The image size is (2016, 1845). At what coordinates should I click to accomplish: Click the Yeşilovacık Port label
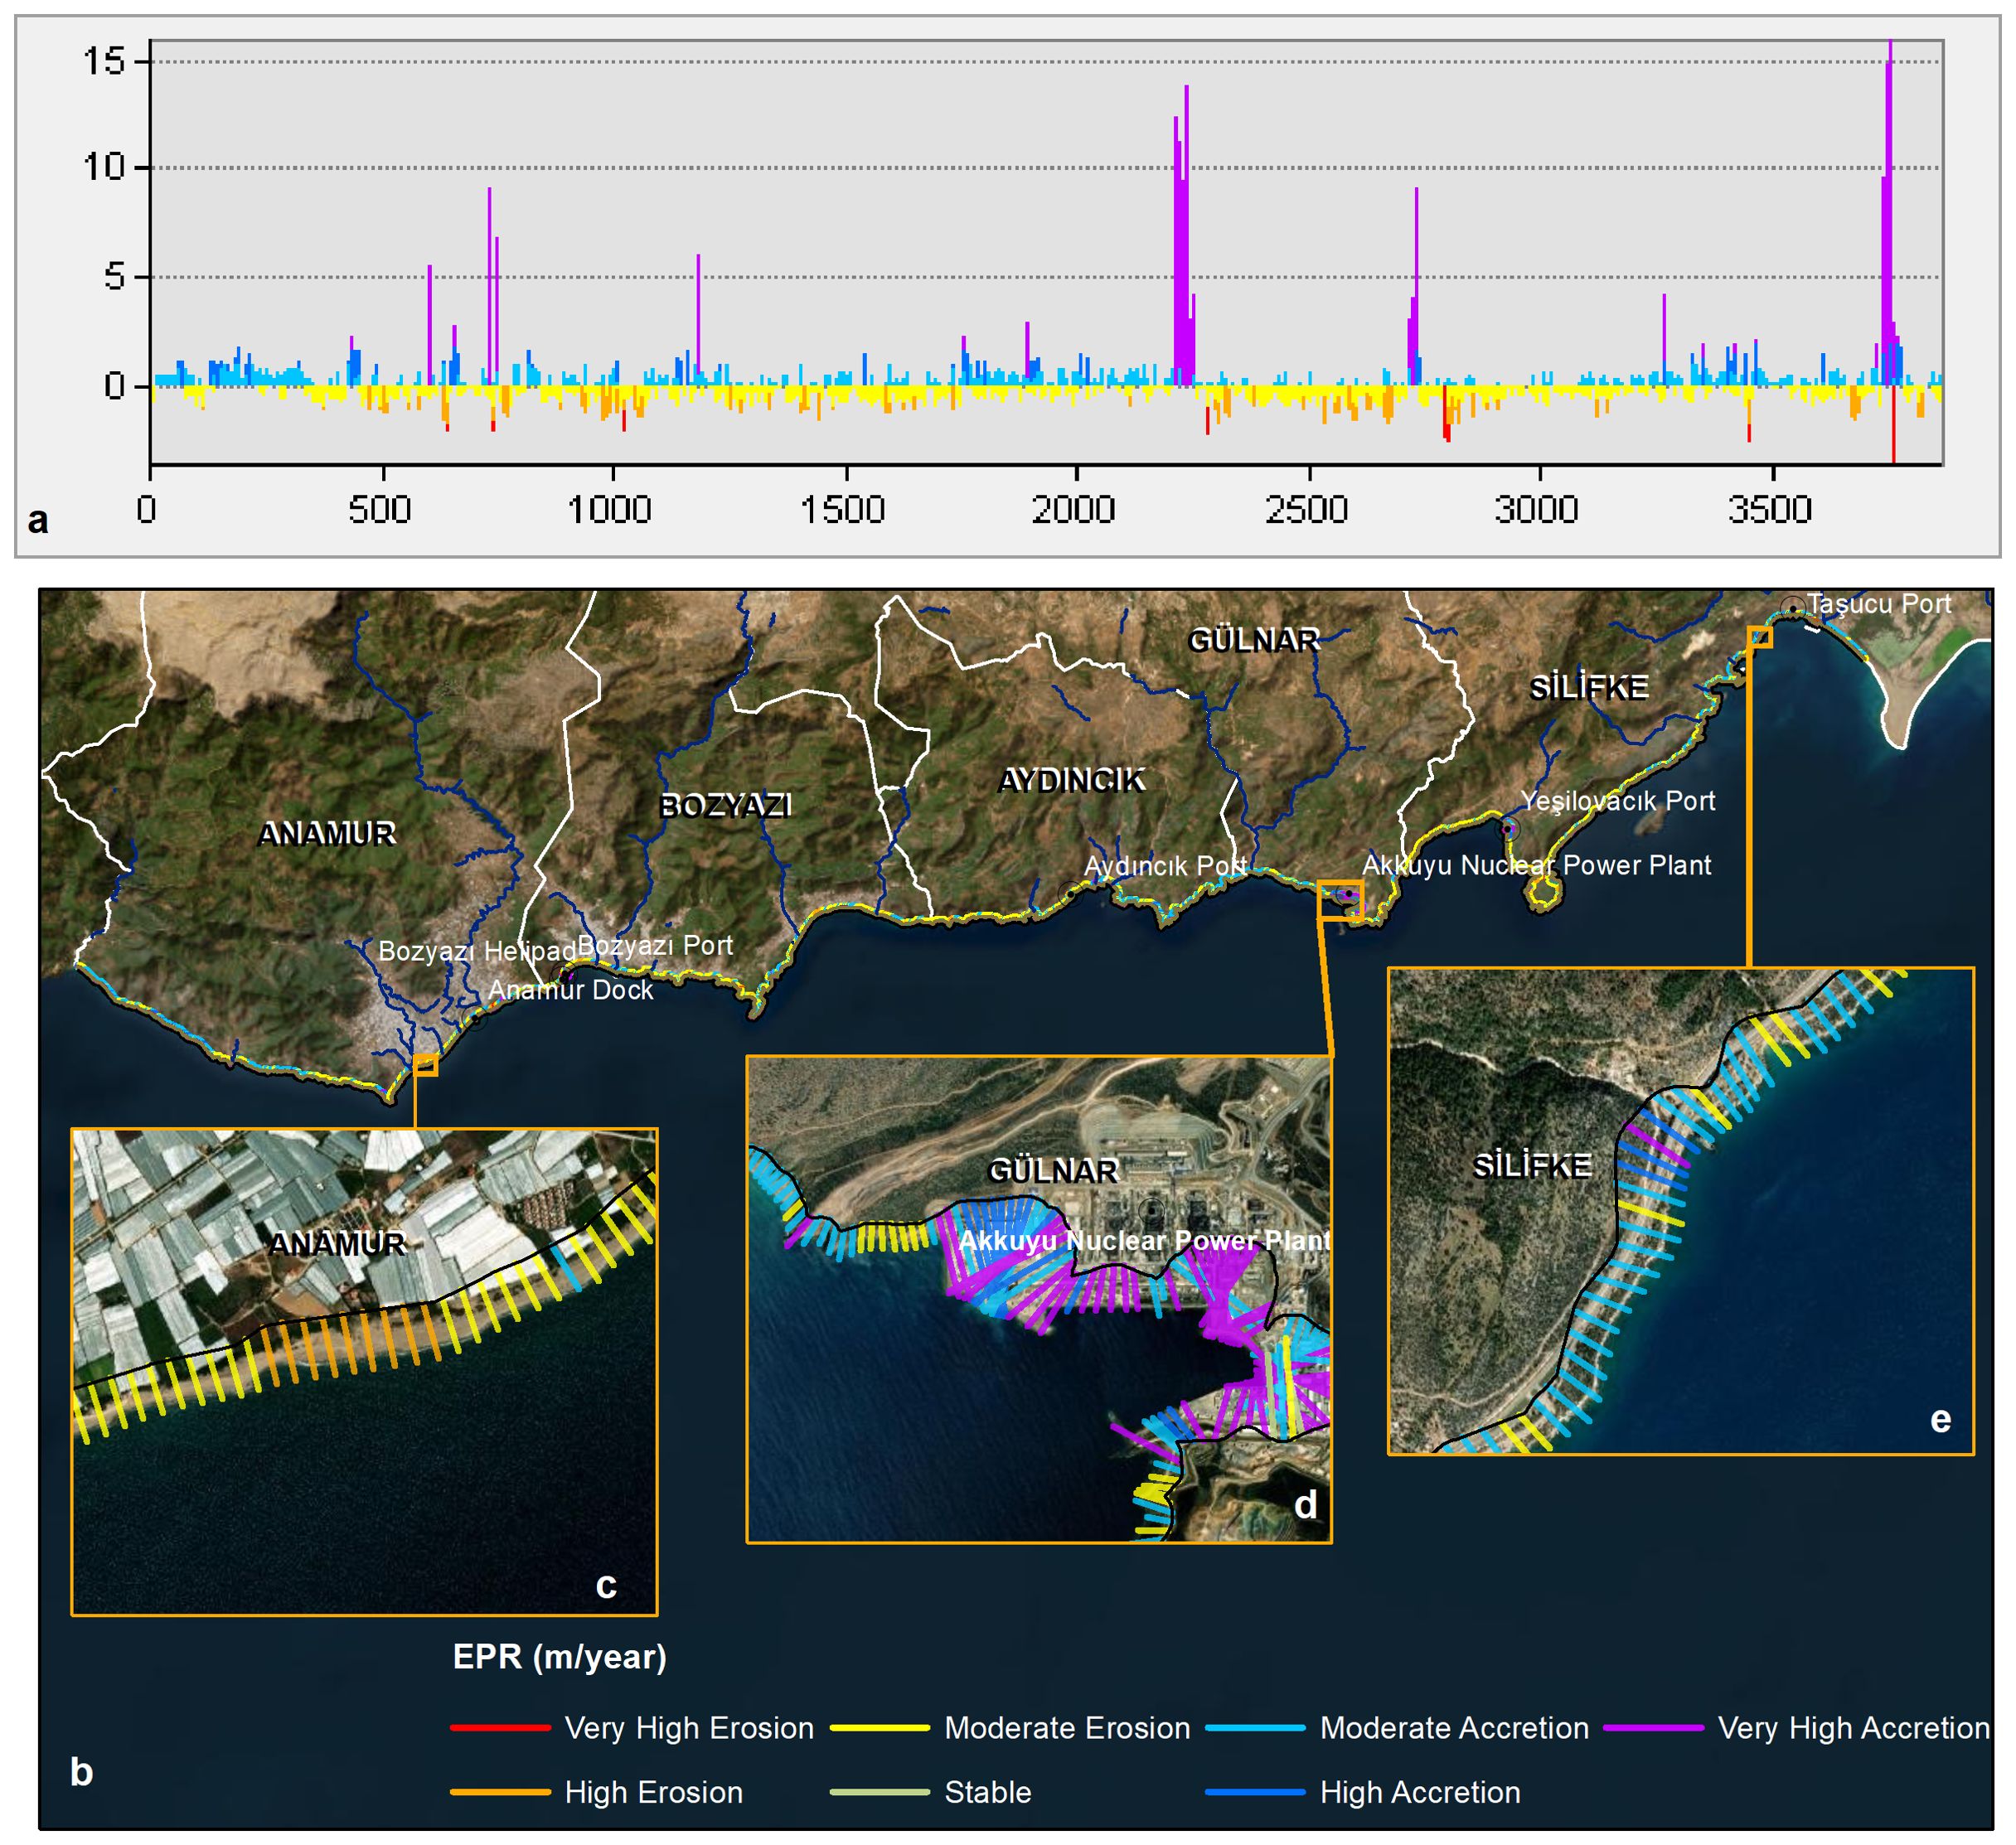coord(1617,801)
